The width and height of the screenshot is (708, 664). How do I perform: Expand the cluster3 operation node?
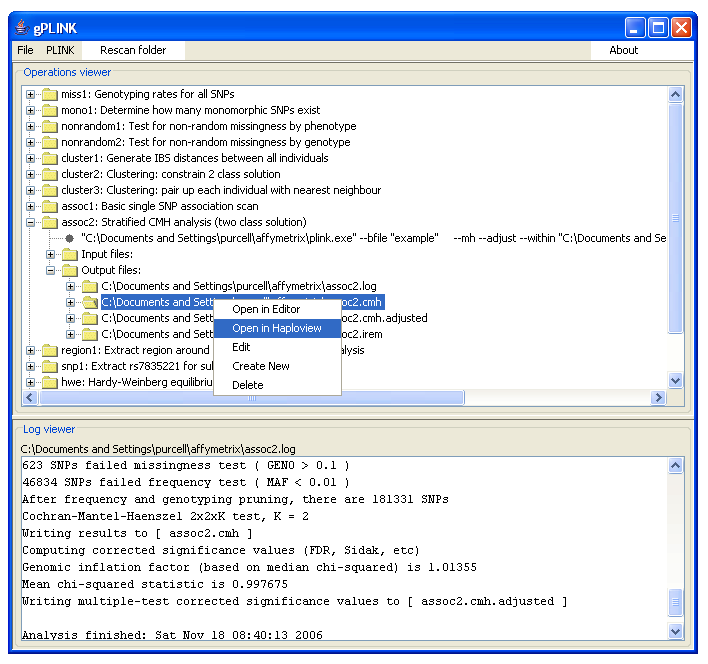(x=30, y=190)
